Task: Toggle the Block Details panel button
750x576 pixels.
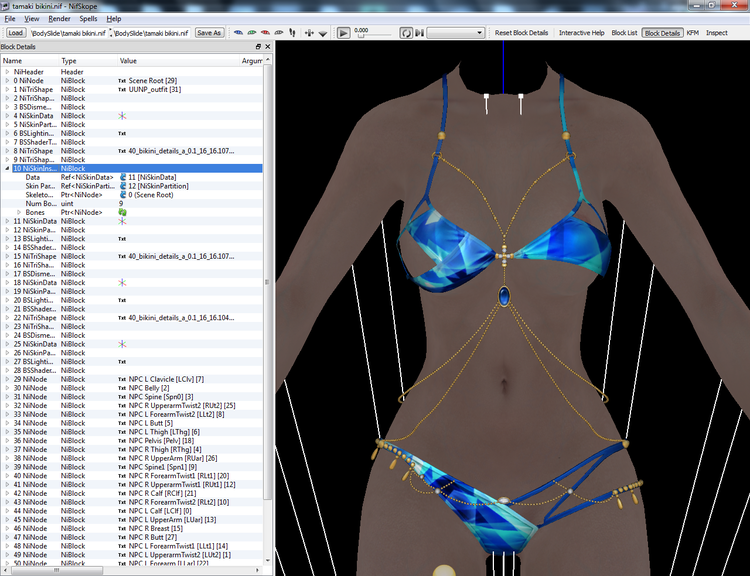Action: coord(662,33)
